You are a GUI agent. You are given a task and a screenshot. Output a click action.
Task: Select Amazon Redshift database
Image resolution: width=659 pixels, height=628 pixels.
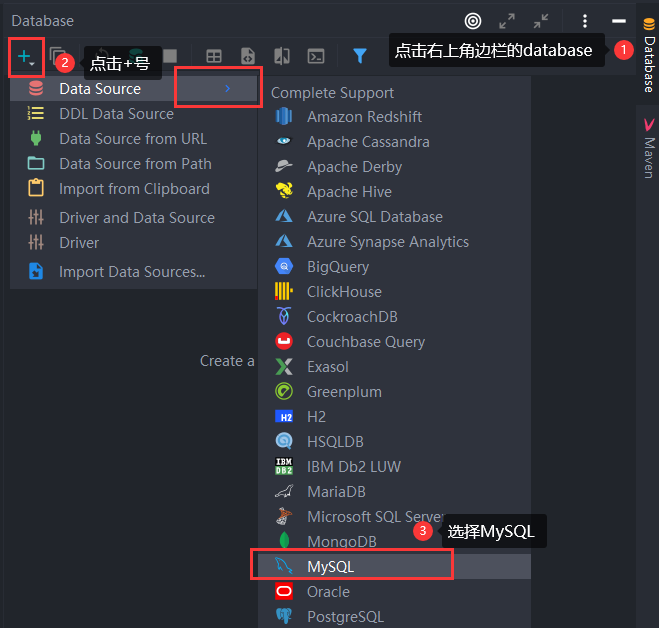tap(395, 116)
